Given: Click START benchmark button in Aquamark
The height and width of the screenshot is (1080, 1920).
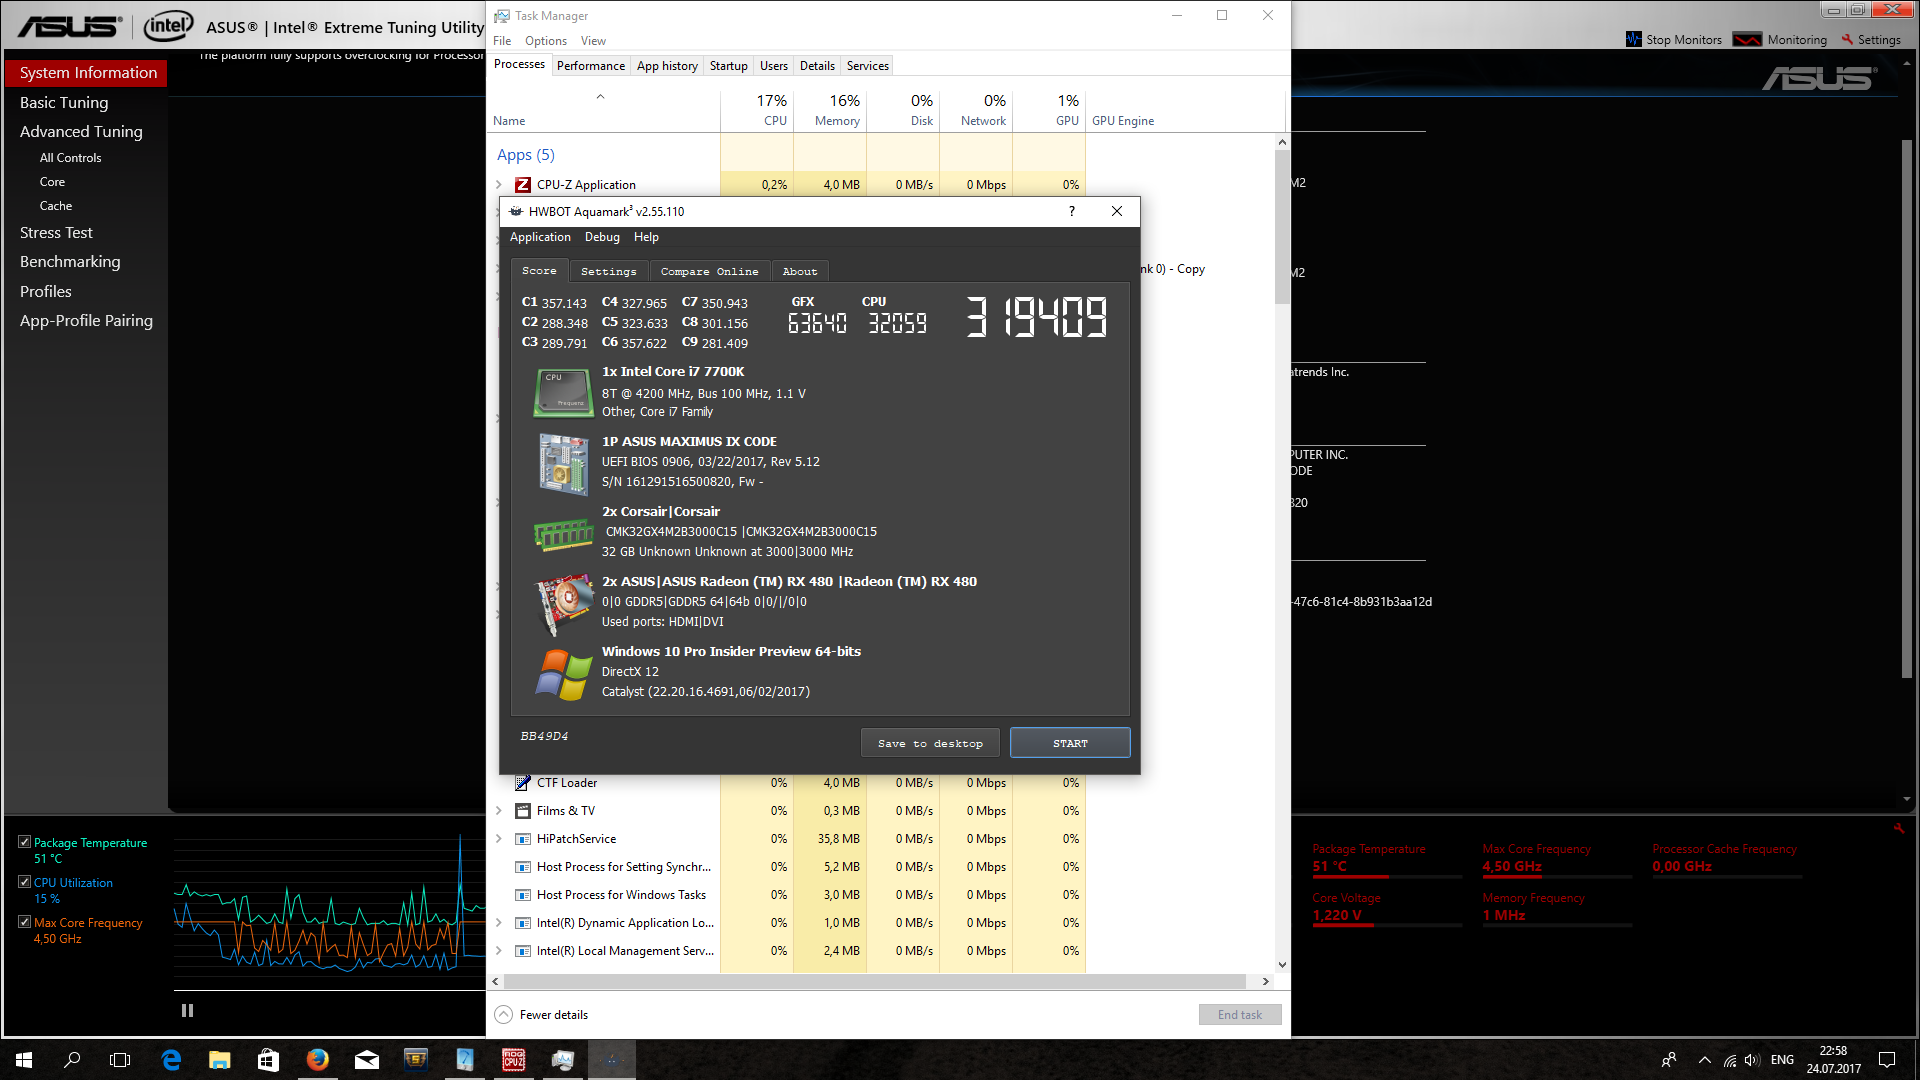Looking at the screenshot, I should click(1070, 743).
